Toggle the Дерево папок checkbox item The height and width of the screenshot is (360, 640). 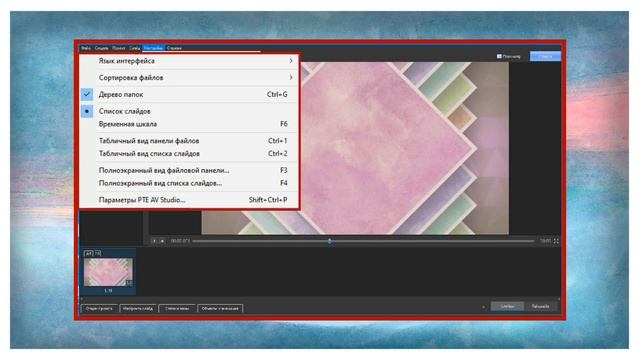point(189,94)
